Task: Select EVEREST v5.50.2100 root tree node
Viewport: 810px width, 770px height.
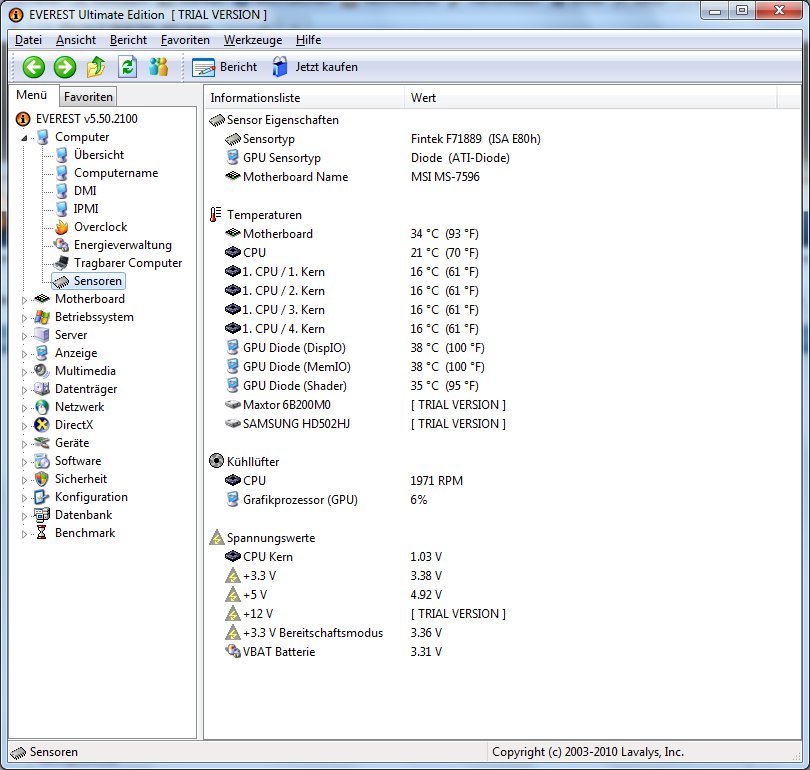Action: tap(77, 119)
